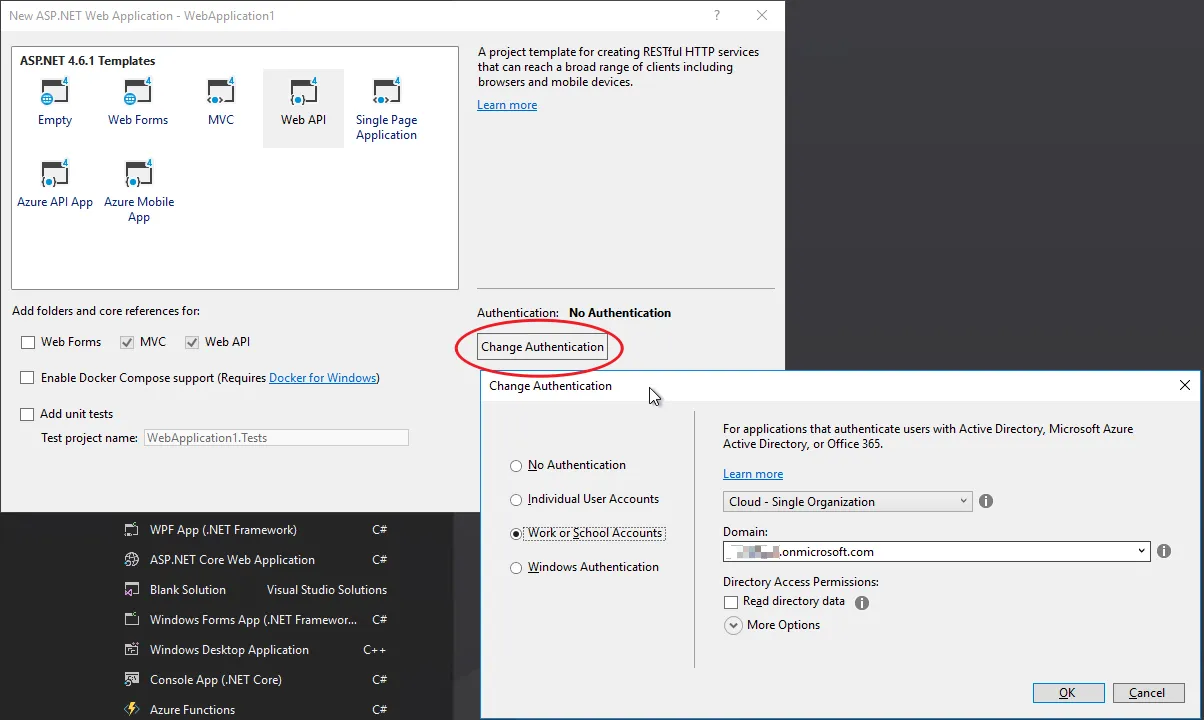Select the Empty template icon
This screenshot has height=720, width=1204.
coord(54,93)
